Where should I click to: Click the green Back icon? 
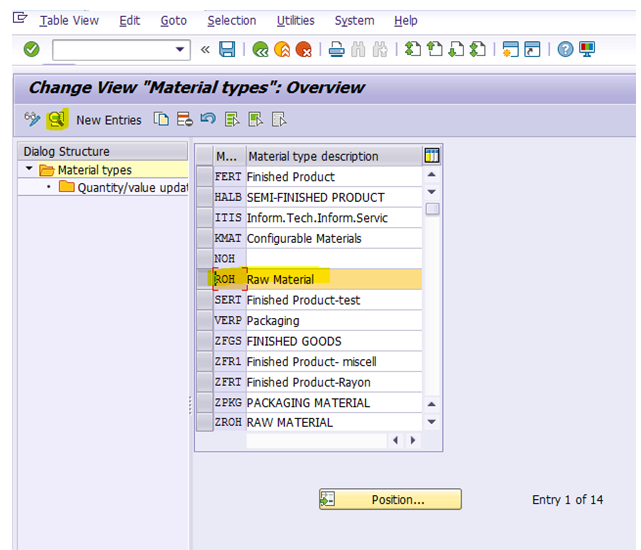click(x=260, y=49)
